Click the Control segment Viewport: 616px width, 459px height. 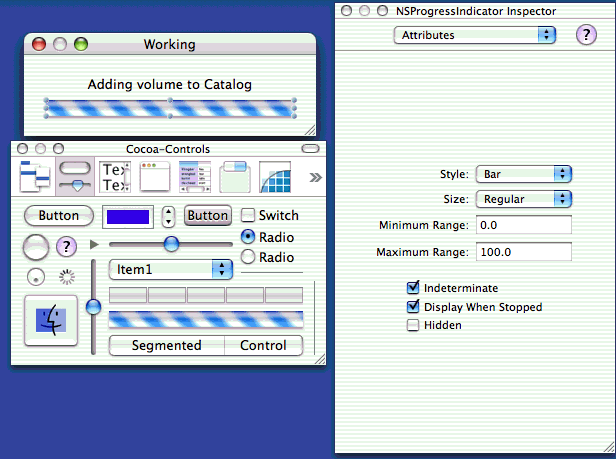[263, 346]
